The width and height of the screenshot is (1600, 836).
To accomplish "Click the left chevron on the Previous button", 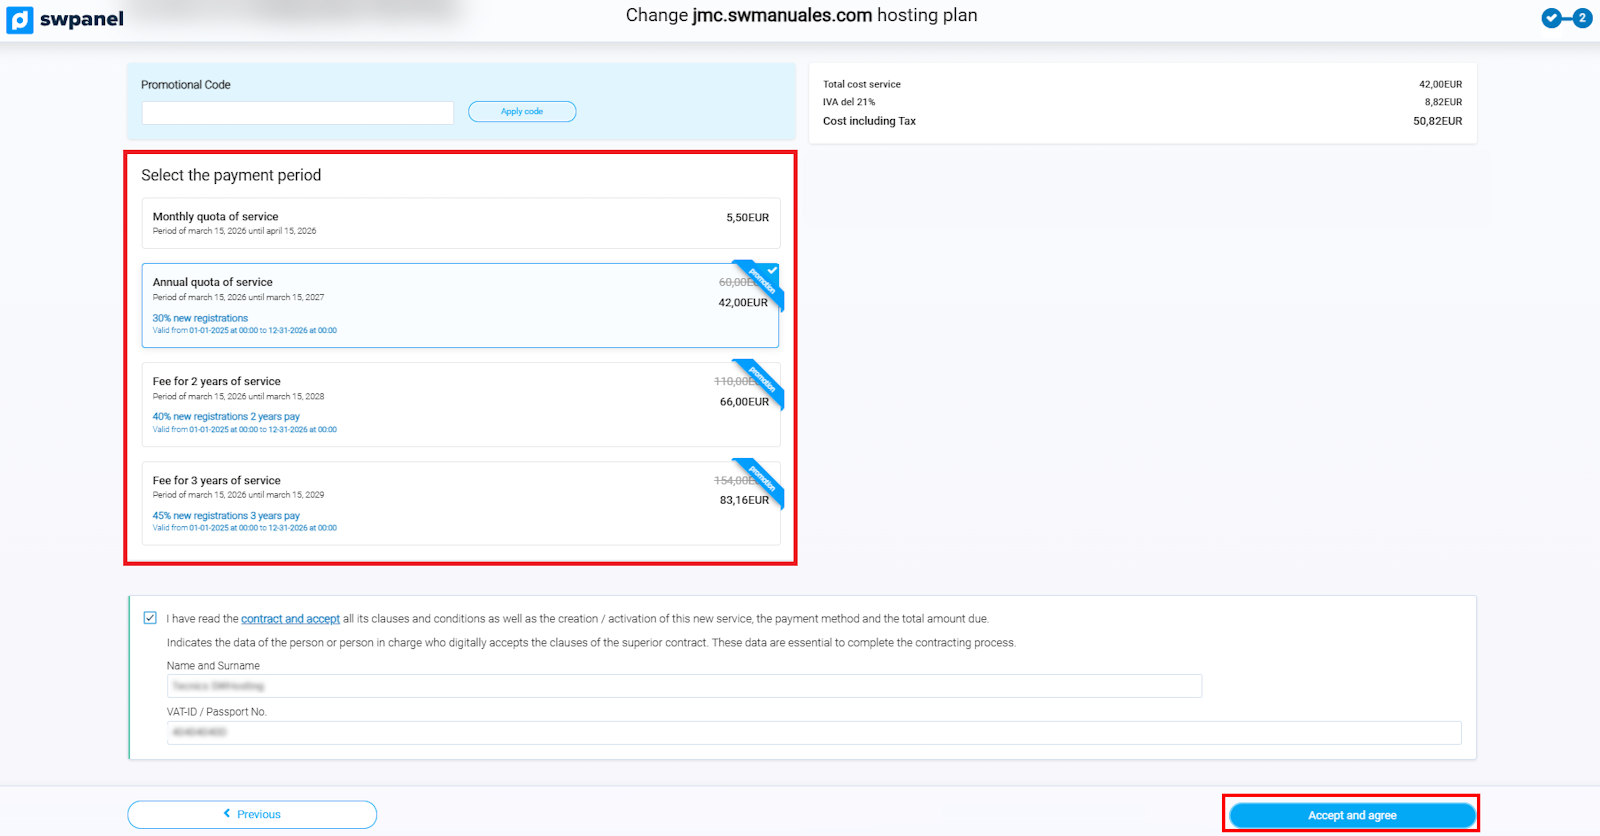I will (227, 814).
